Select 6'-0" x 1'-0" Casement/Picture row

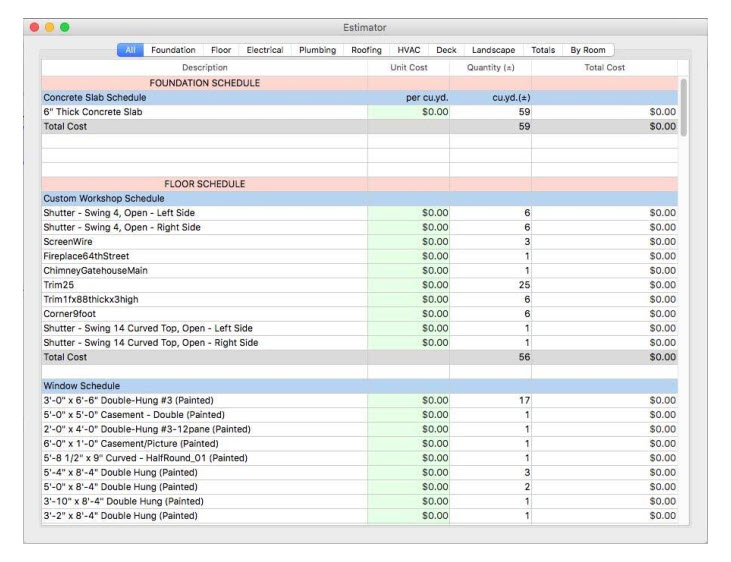click(x=359, y=444)
